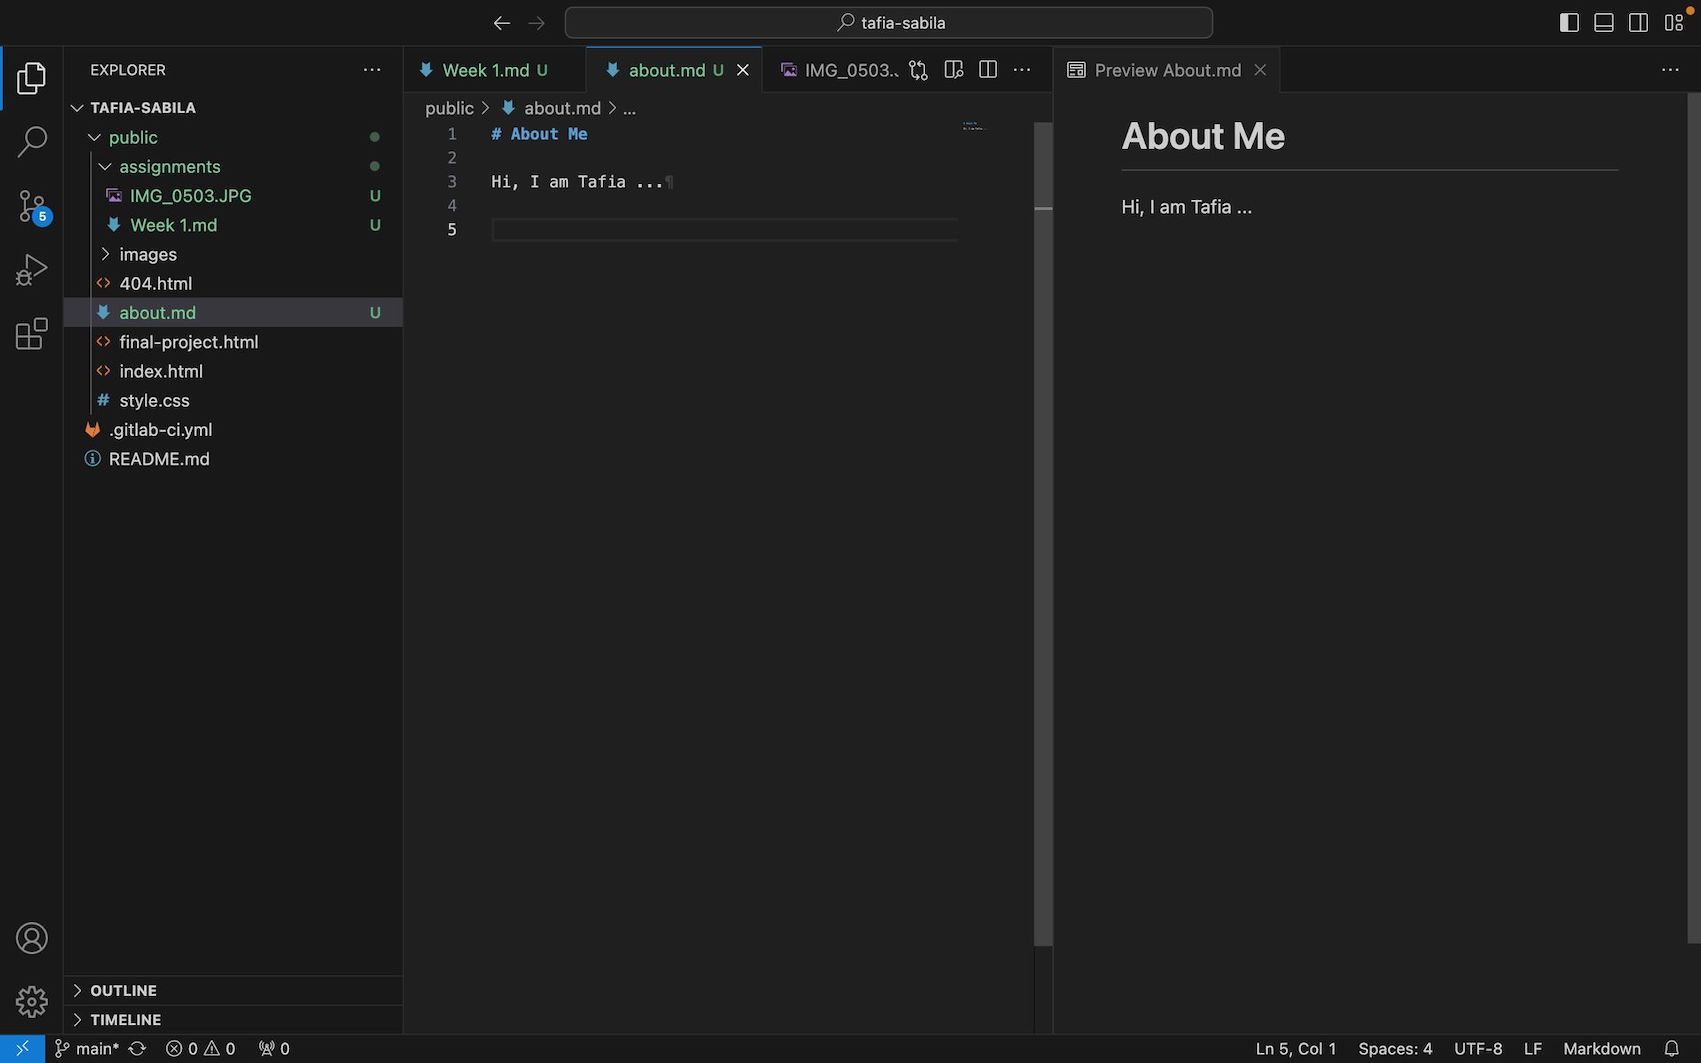This screenshot has width=1701, height=1063.
Task: Close the Preview About.md tab
Action: click(1260, 70)
